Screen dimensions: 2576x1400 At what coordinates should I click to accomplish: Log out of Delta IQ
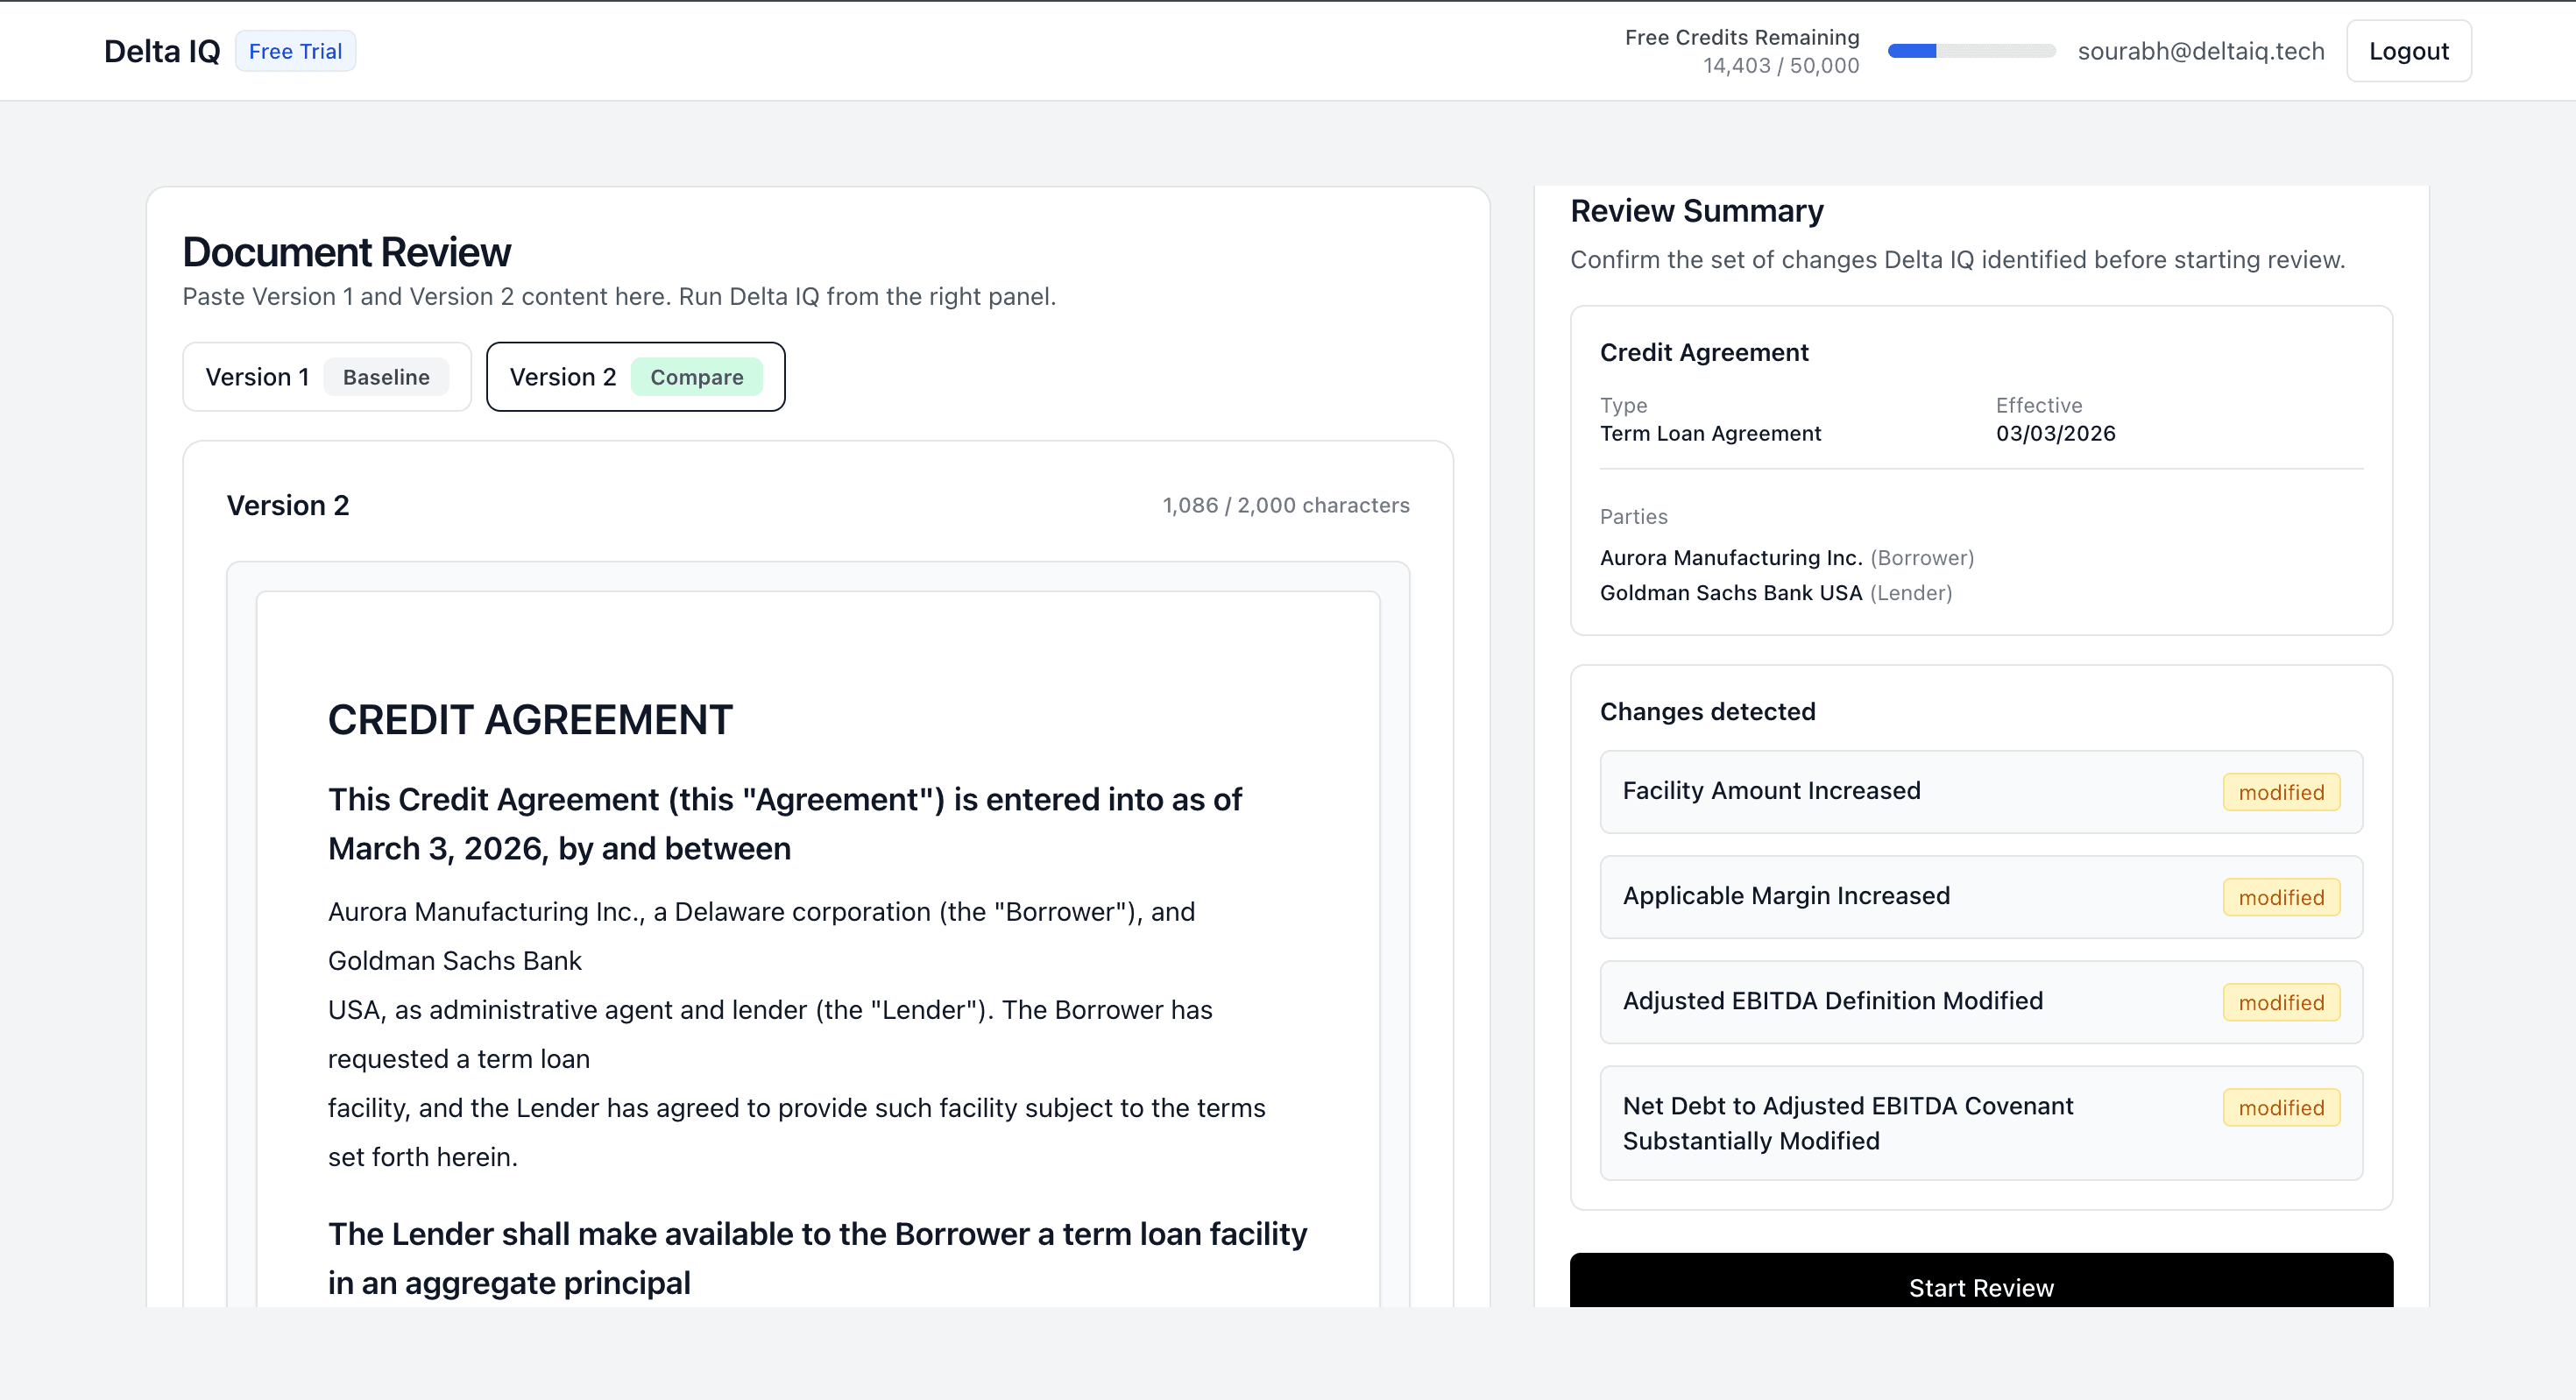click(2408, 50)
